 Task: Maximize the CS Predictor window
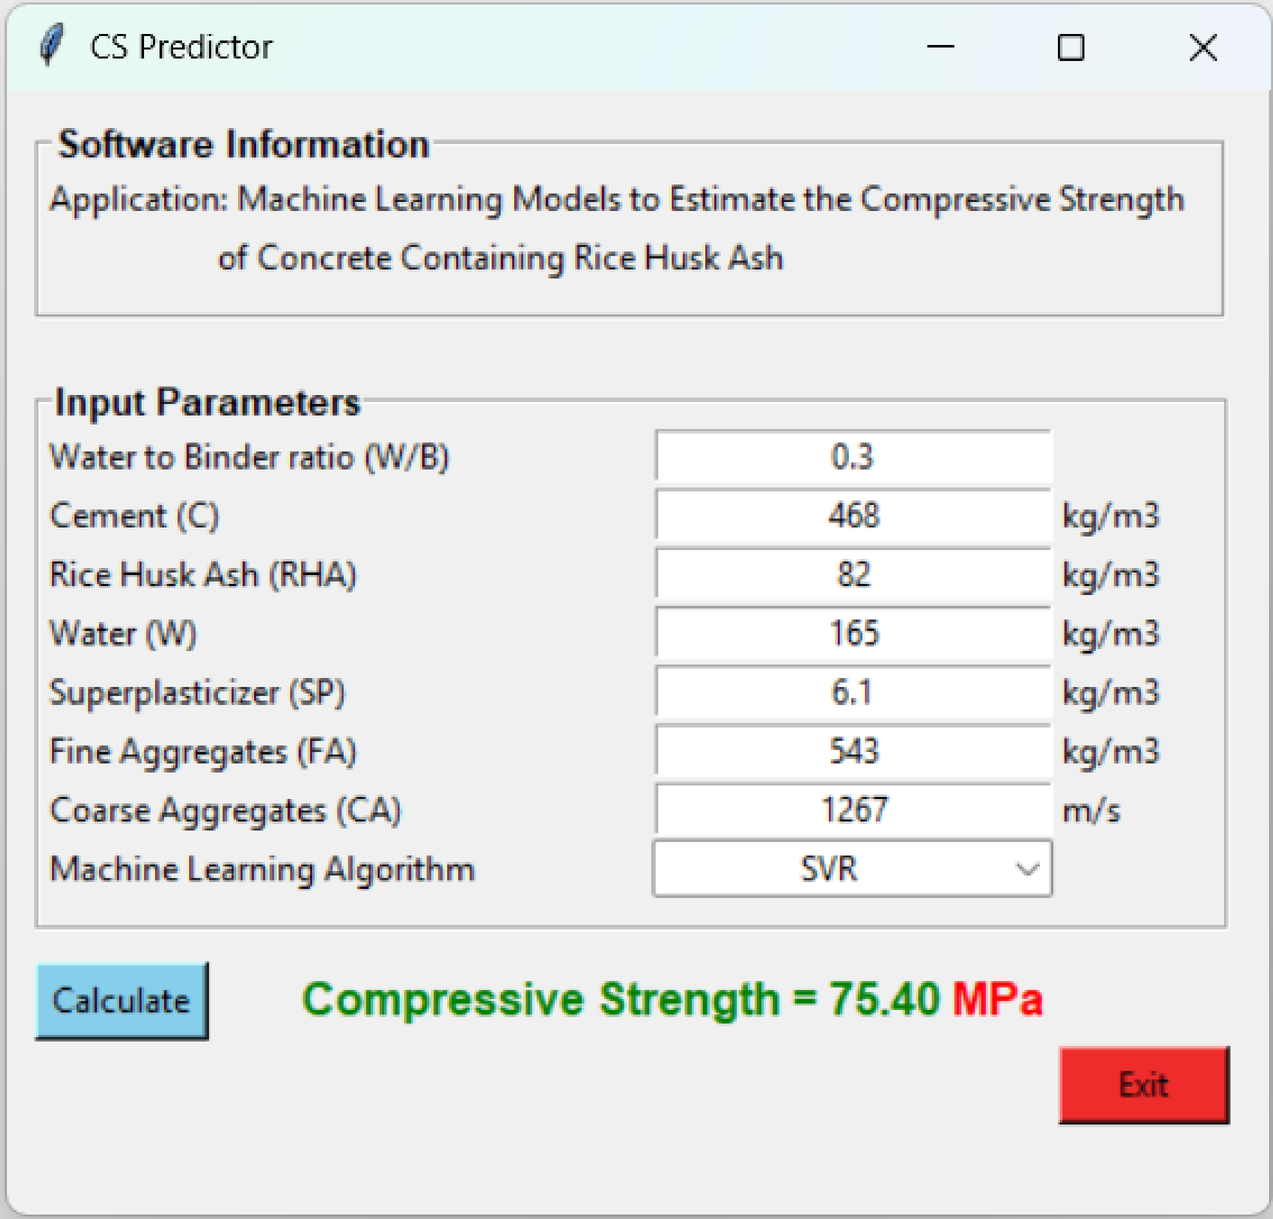point(1071,47)
